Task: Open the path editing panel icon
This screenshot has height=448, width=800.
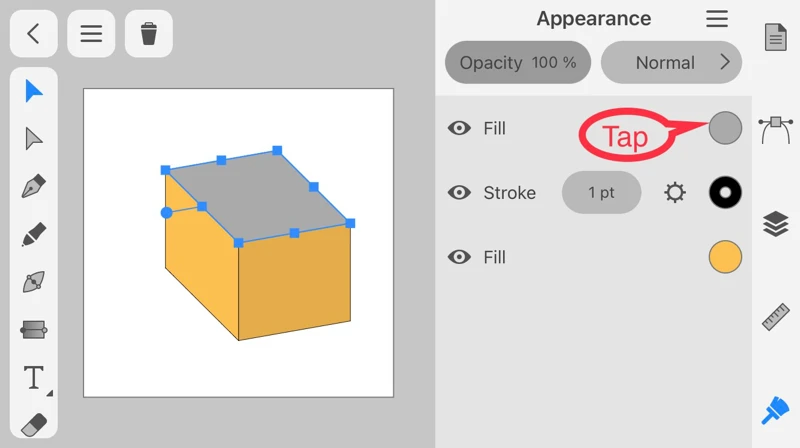Action: tap(776, 129)
